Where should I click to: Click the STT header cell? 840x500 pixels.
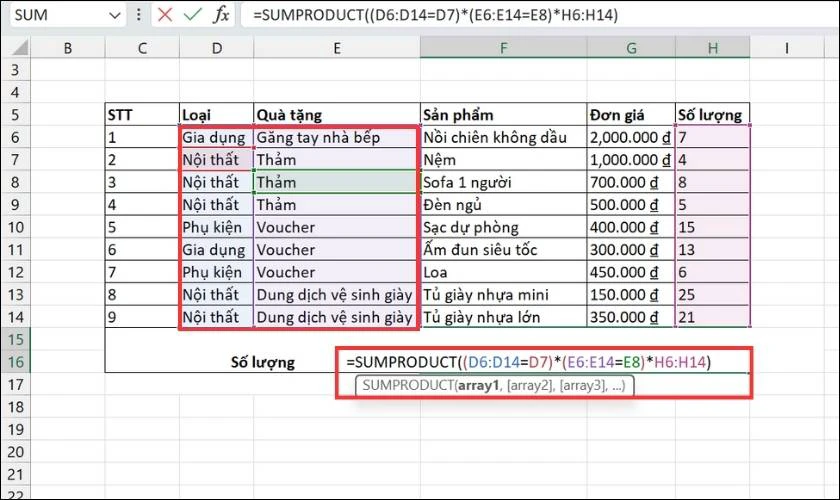click(x=142, y=115)
